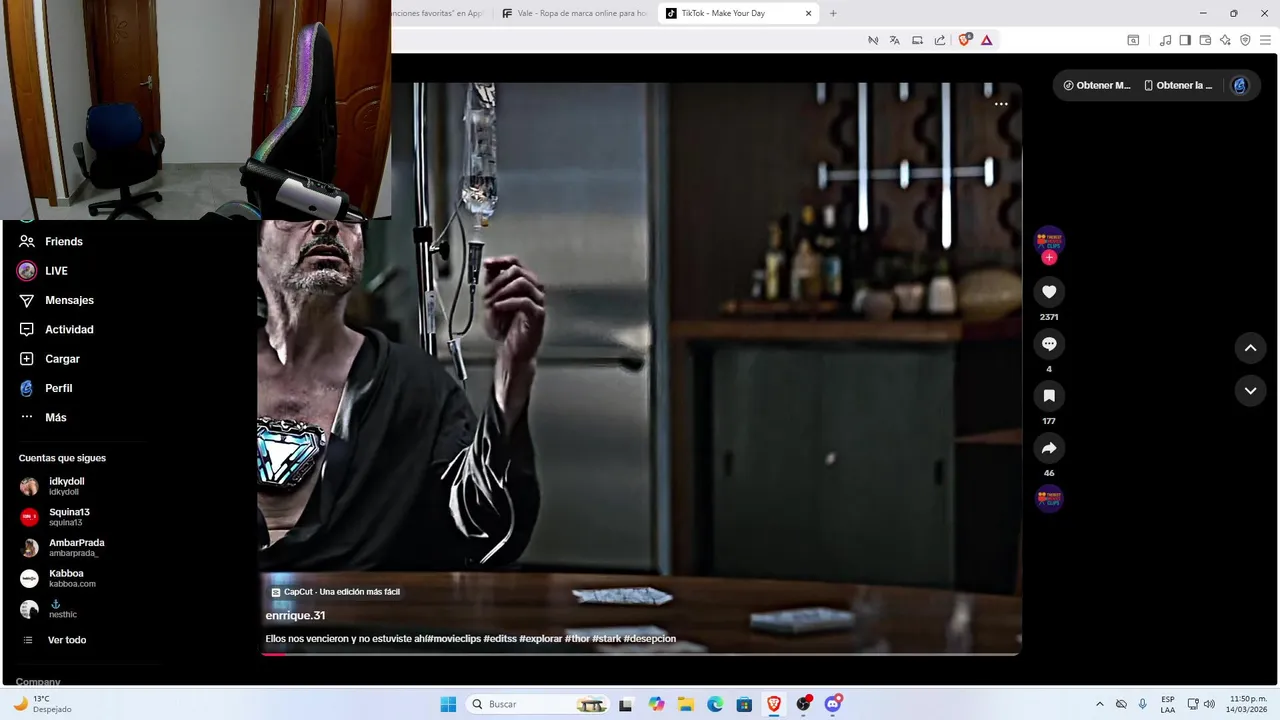Click the #stark hashtag
This screenshot has height=720, width=1280.
[x=606, y=639]
